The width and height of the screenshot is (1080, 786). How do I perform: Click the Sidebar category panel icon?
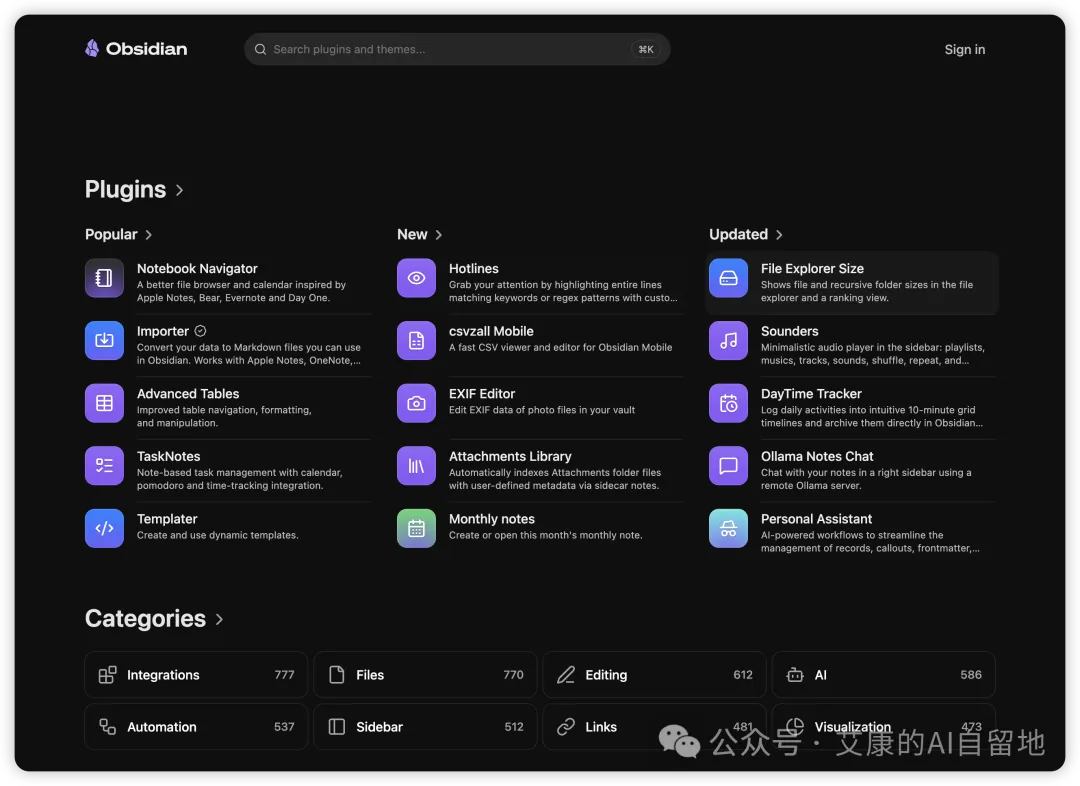tap(337, 727)
